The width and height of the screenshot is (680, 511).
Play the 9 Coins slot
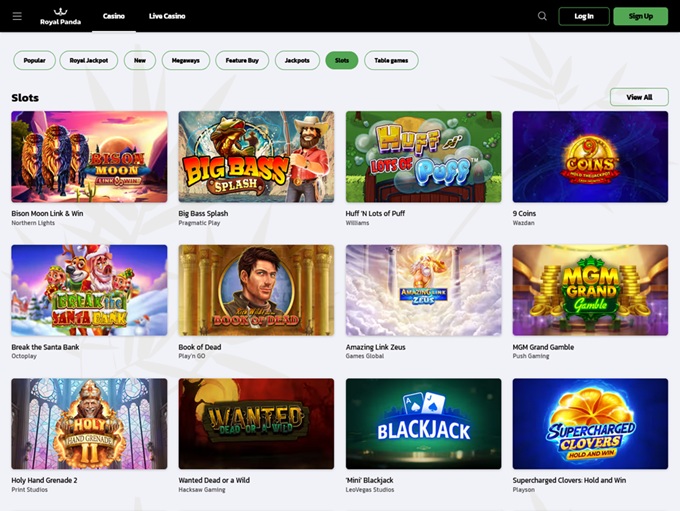click(x=590, y=157)
